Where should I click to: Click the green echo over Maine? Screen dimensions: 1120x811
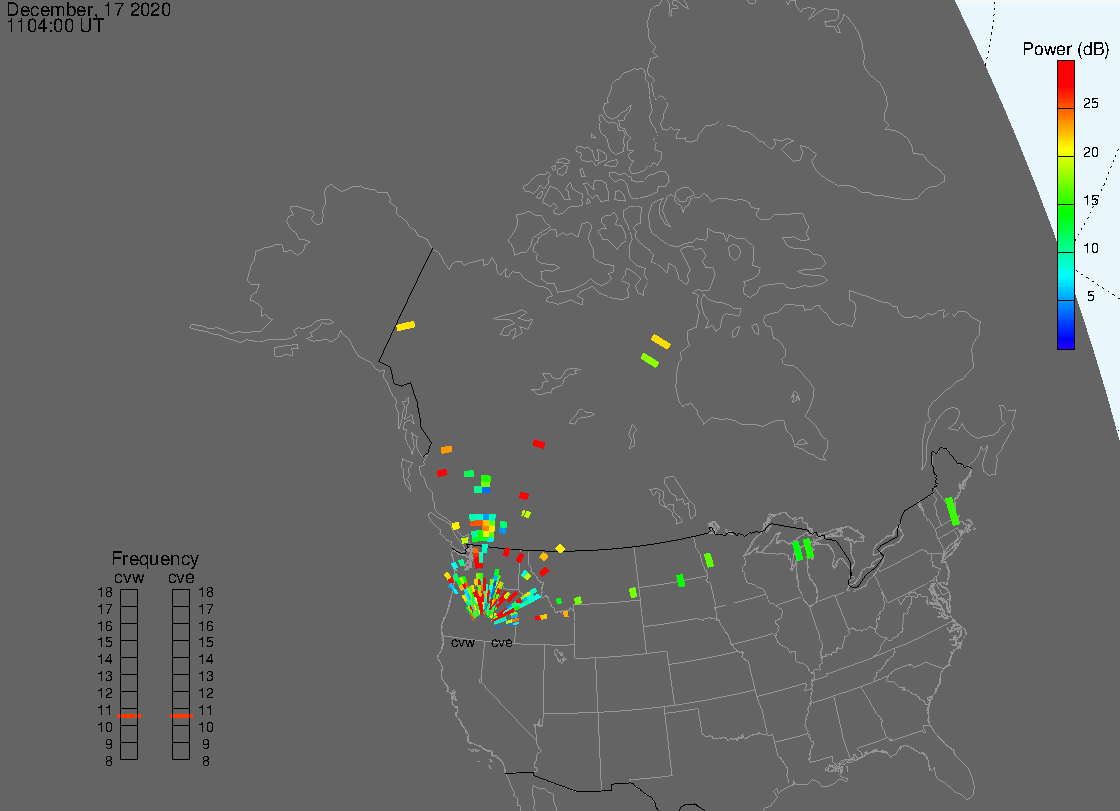pos(952,512)
